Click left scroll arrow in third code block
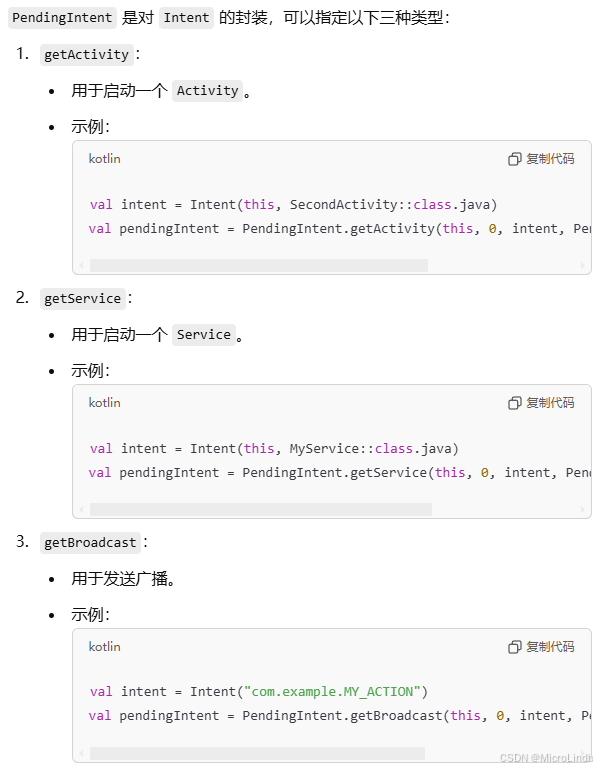597x769 pixels. click(x=81, y=753)
